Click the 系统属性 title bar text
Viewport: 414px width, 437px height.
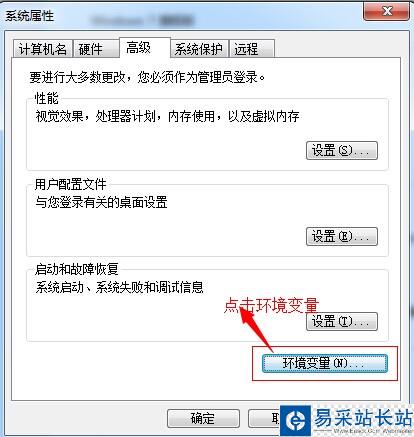[29, 15]
